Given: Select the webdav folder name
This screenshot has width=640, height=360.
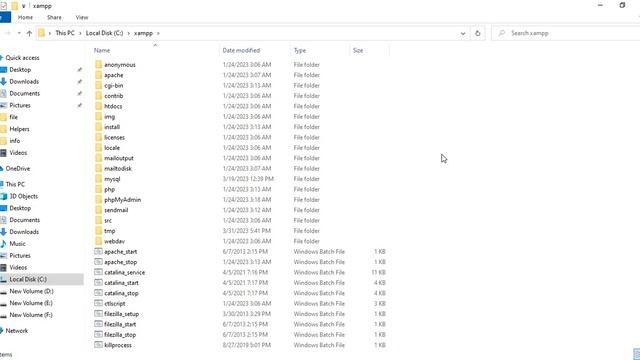Looking at the screenshot, I should pyautogui.click(x=114, y=241).
